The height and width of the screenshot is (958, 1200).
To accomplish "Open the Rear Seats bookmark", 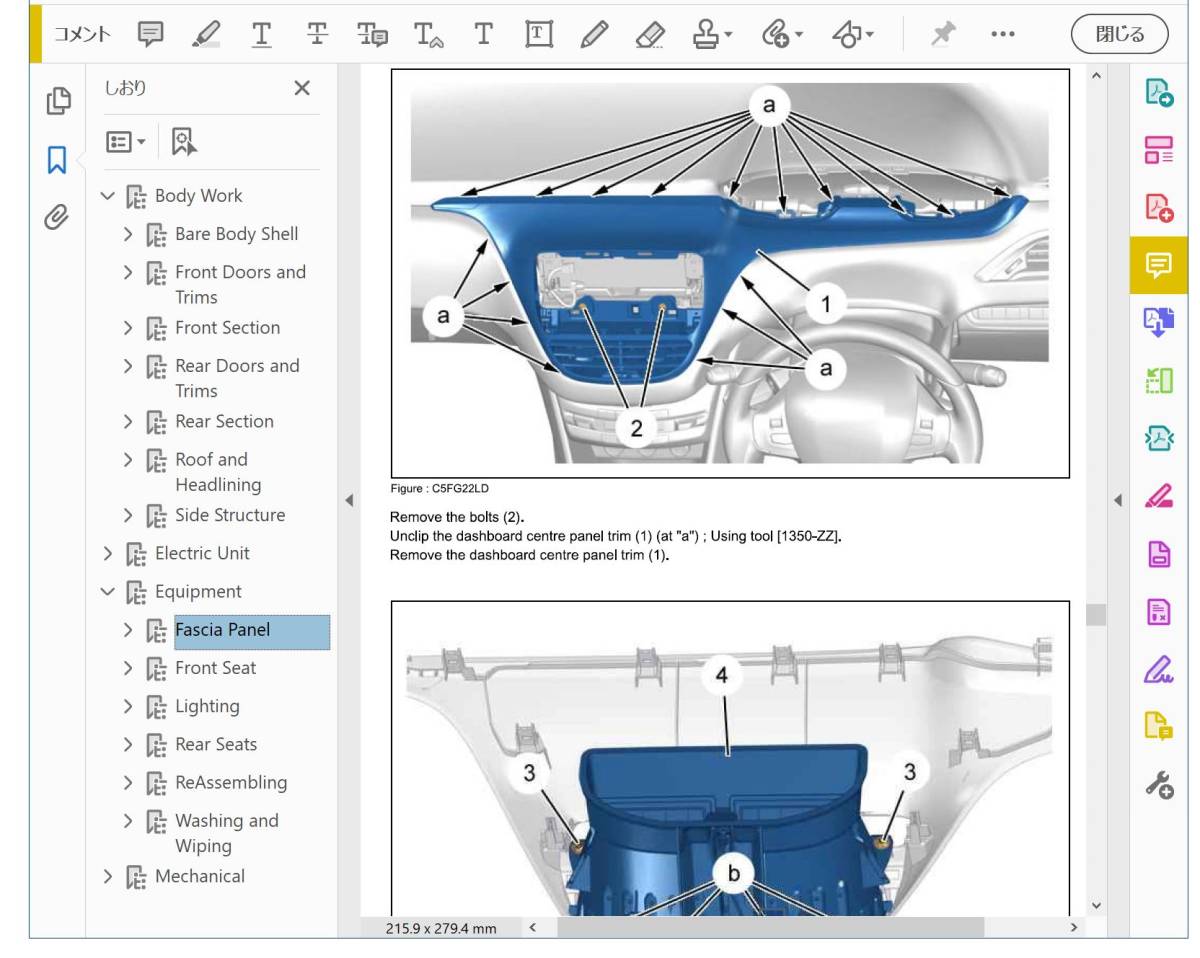I will point(216,744).
